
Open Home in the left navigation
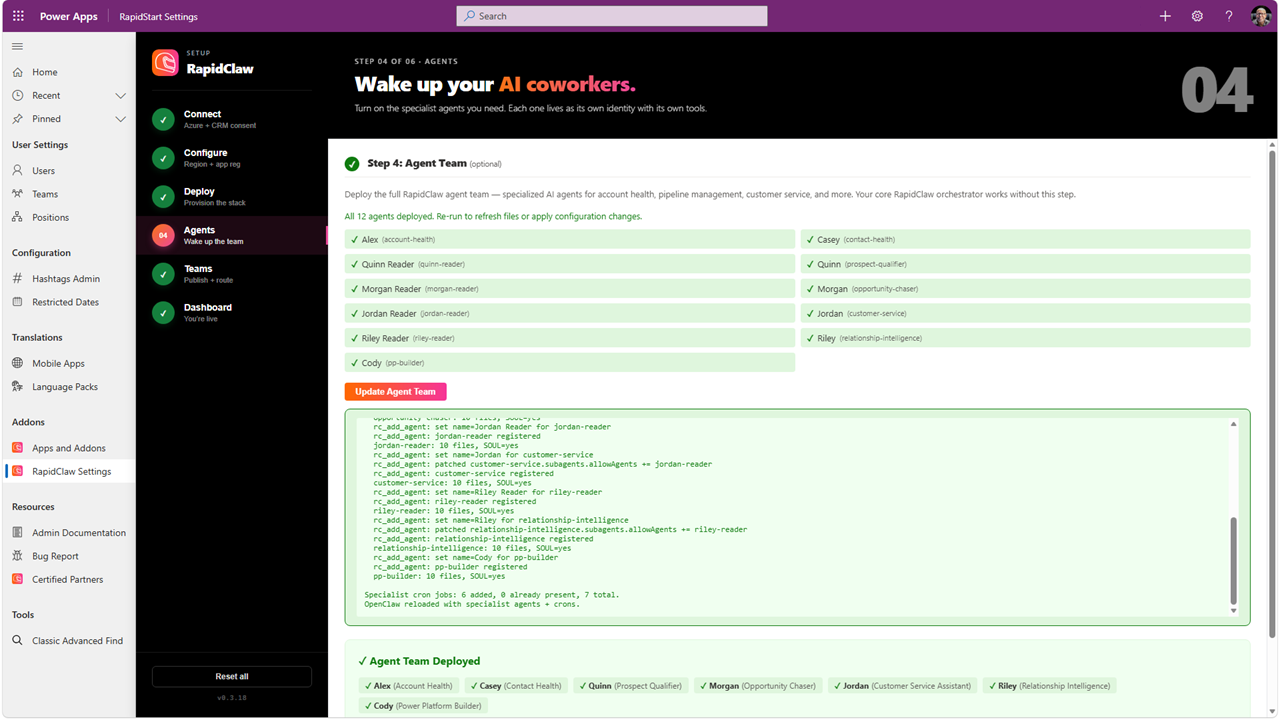point(68,72)
